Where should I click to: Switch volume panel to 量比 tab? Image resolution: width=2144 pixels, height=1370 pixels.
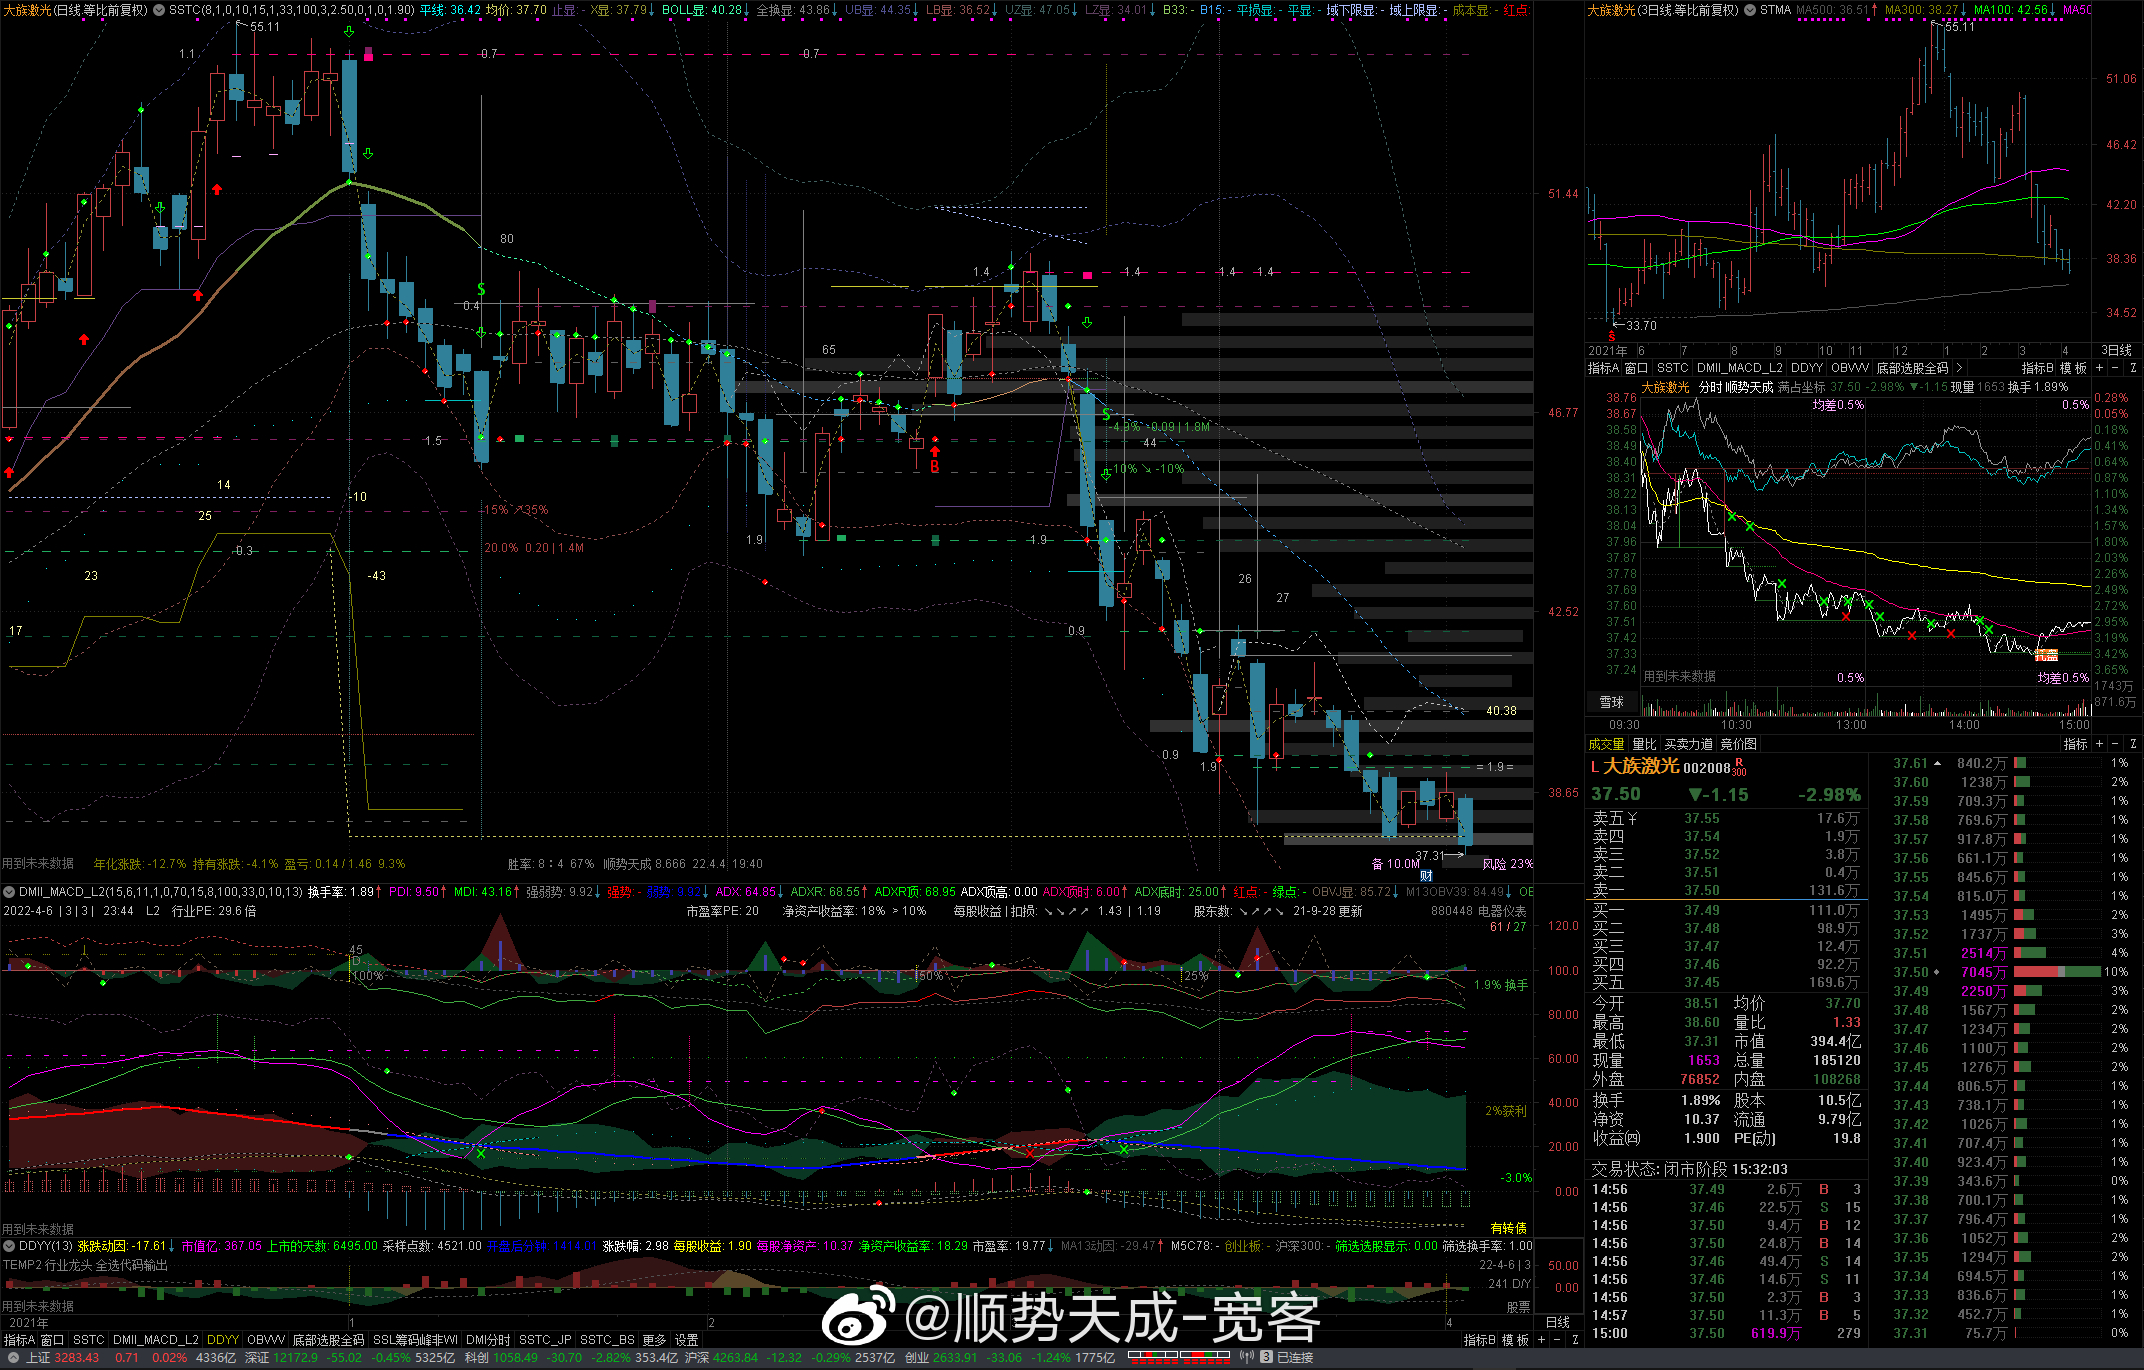(1644, 744)
